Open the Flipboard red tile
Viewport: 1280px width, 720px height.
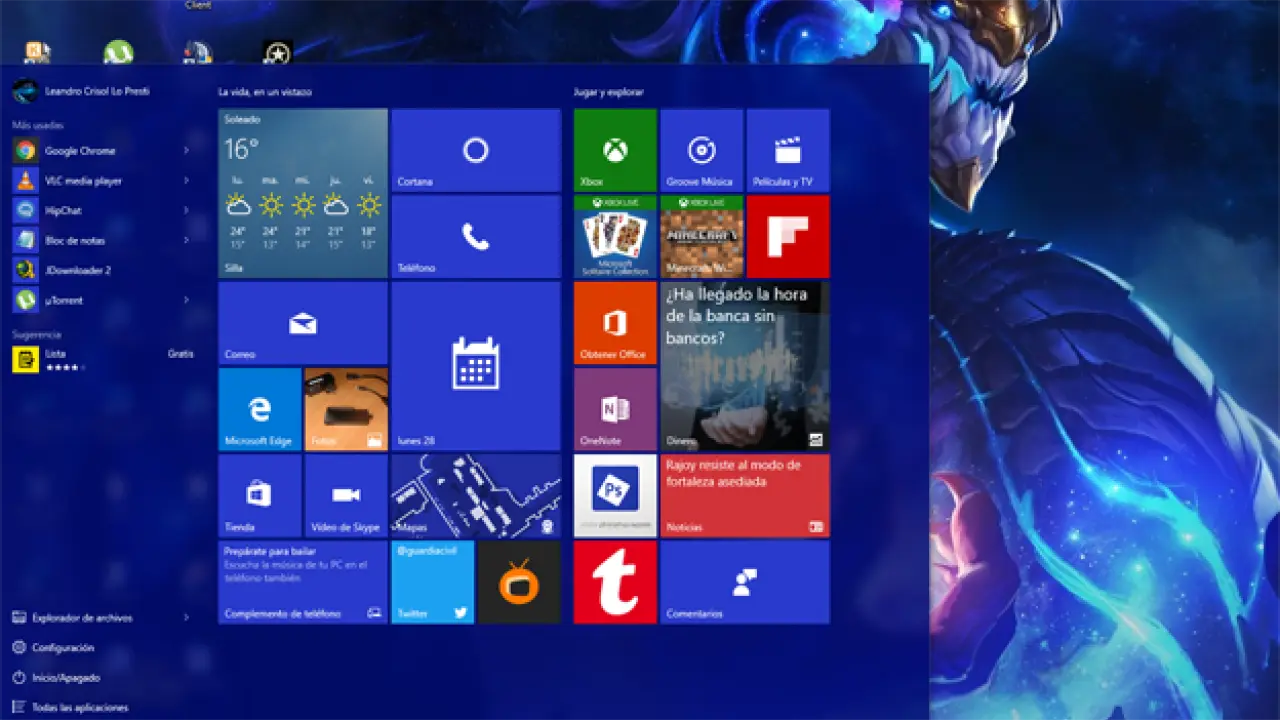(788, 236)
